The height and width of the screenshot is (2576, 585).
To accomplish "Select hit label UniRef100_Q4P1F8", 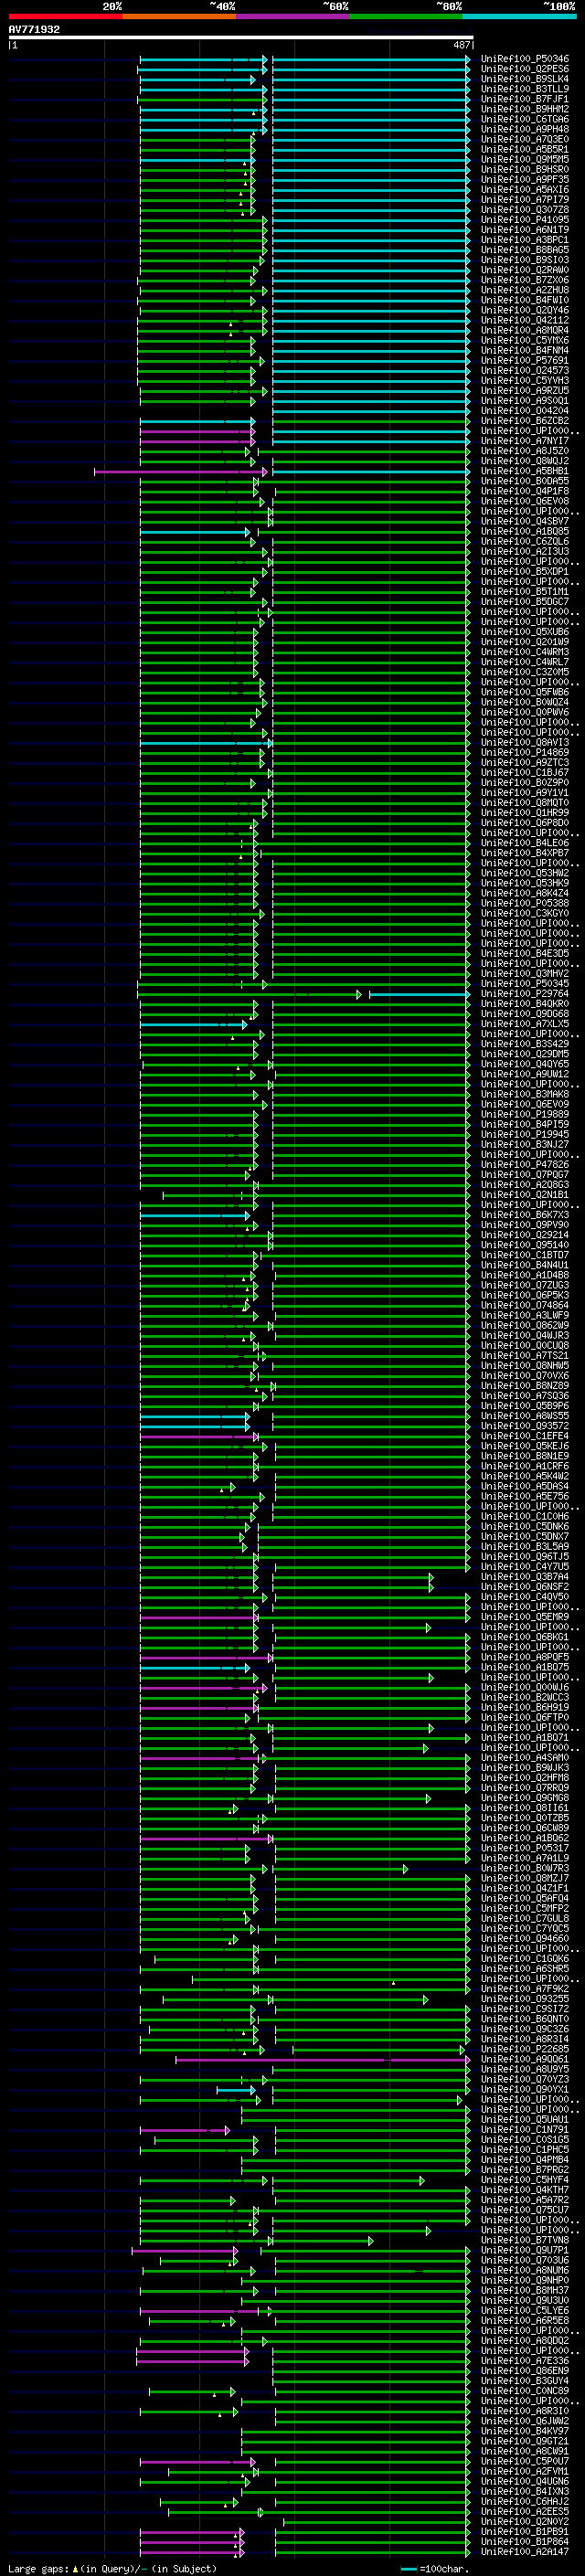I will 525,491.
